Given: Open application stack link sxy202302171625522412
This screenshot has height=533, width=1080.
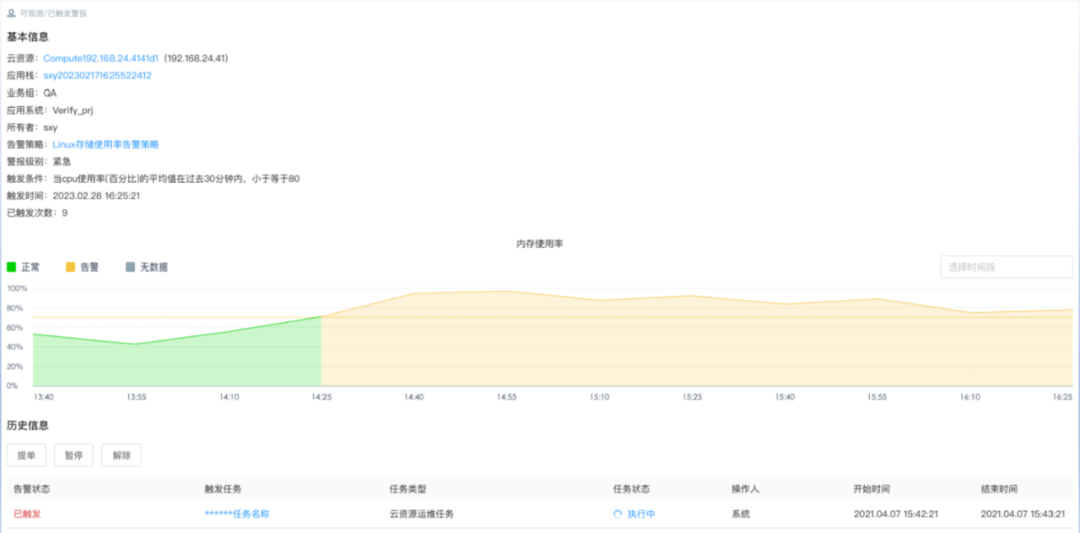Looking at the screenshot, I should 97,76.
